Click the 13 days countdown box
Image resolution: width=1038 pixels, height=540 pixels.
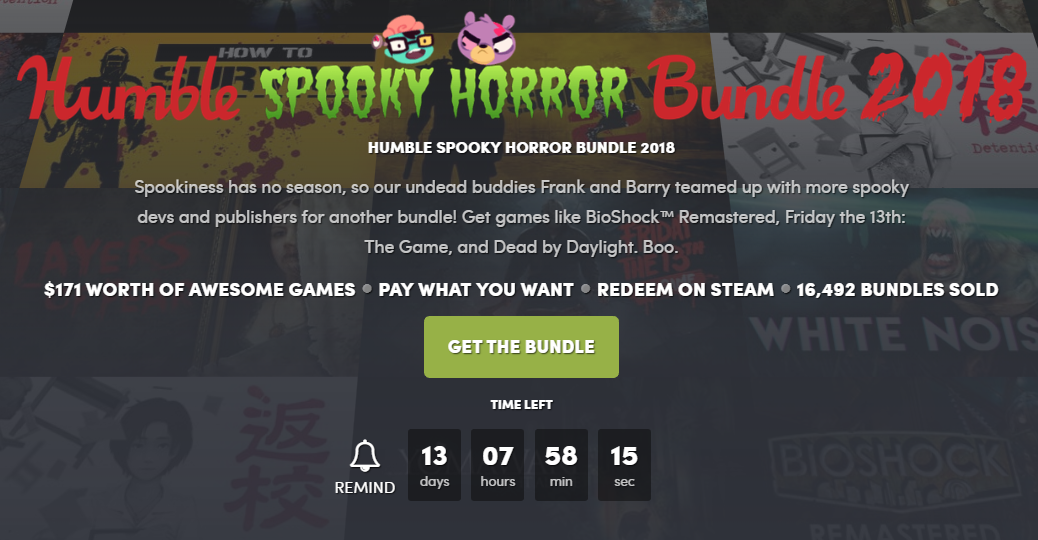[x=434, y=465]
